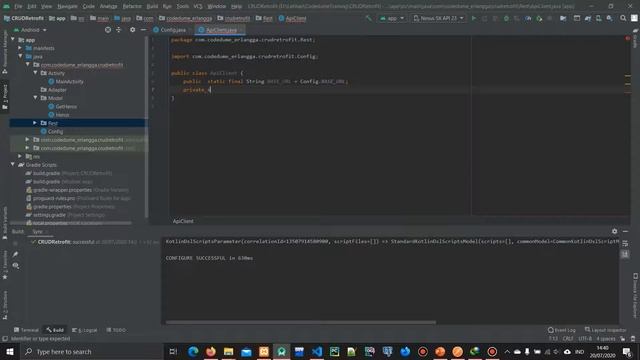Open the Layout Inspector
The image size is (640, 360).
tap(605, 330)
